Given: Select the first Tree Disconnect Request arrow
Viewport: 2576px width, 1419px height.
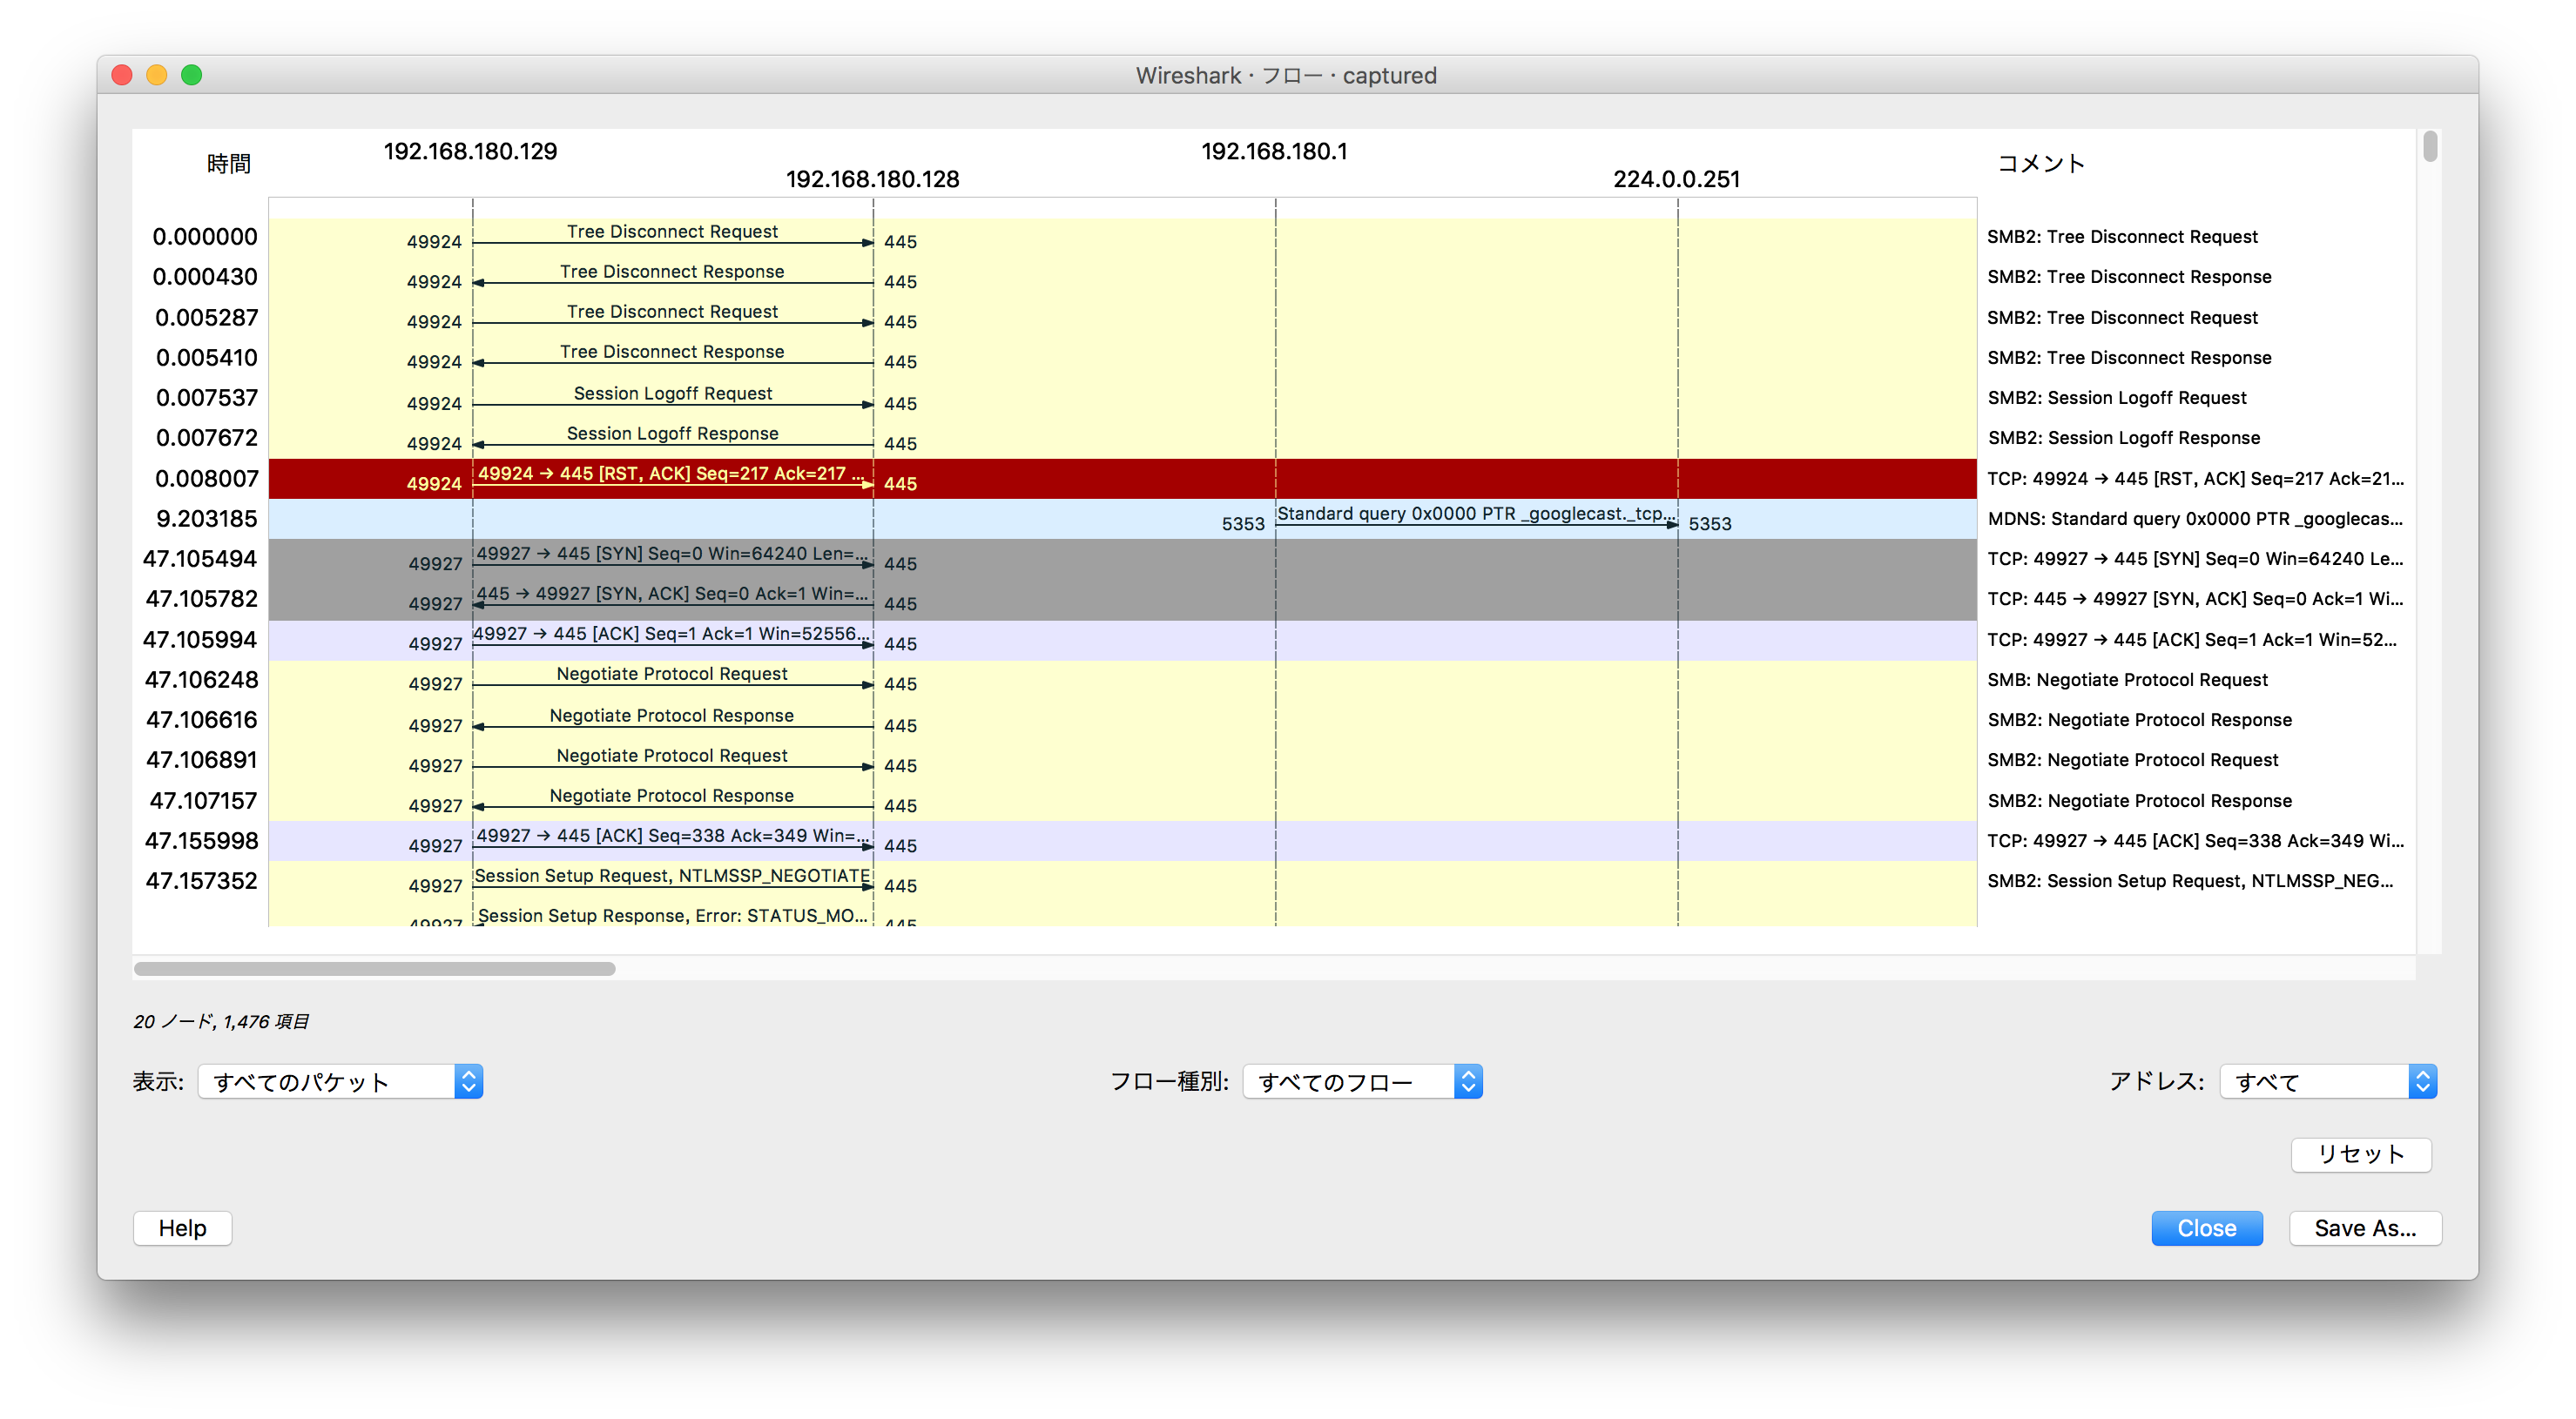Looking at the screenshot, I should (672, 237).
